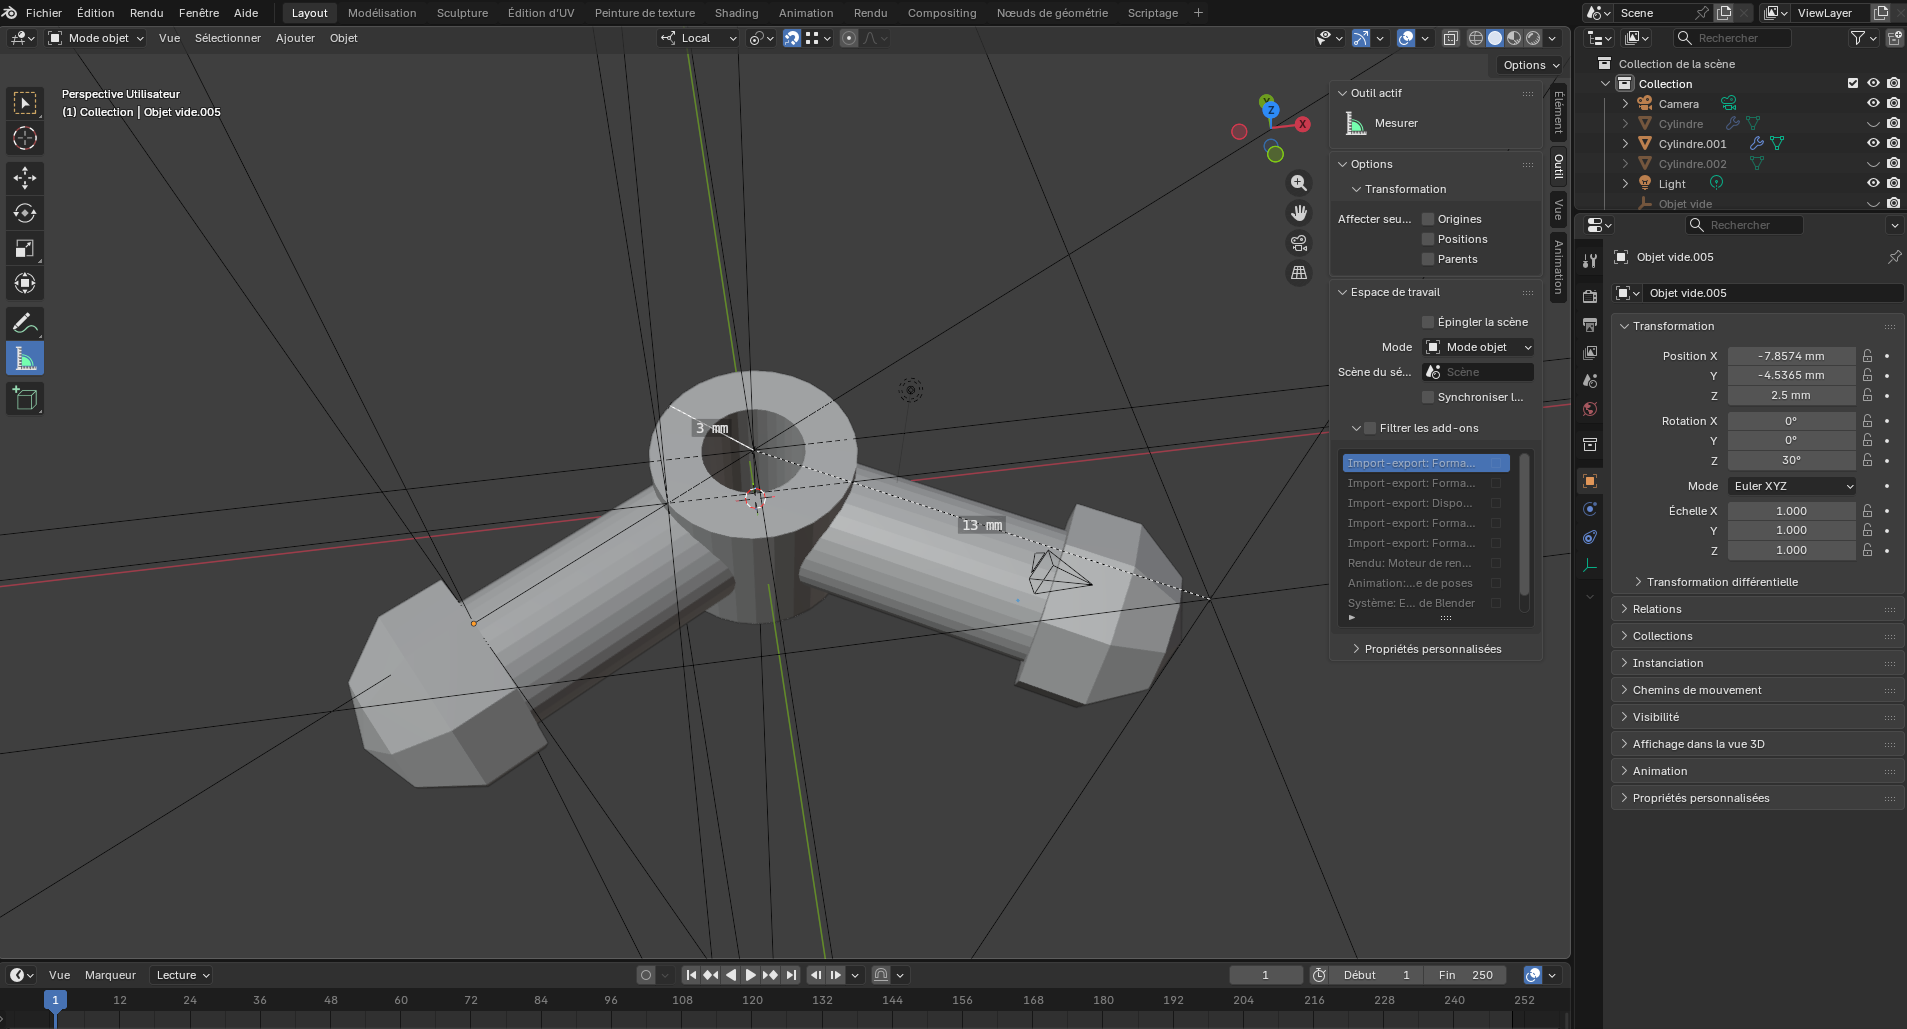The image size is (1907, 1029).
Task: Click the Position X value field
Action: coord(1790,356)
